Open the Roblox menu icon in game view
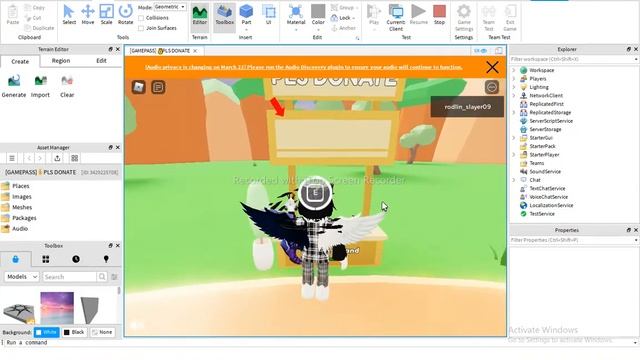Viewport: 640px width, 360px height. [139, 87]
